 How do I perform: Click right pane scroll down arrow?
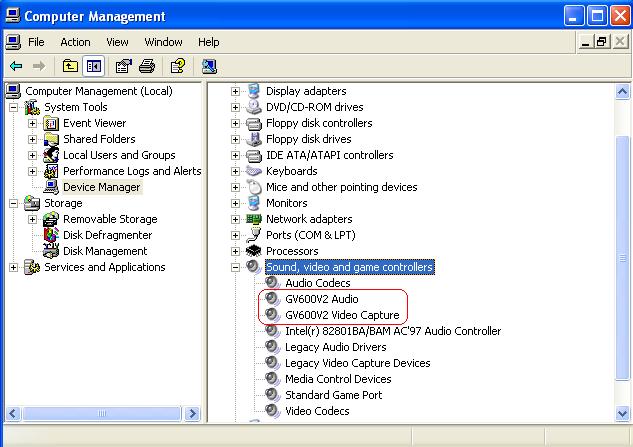(x=623, y=413)
